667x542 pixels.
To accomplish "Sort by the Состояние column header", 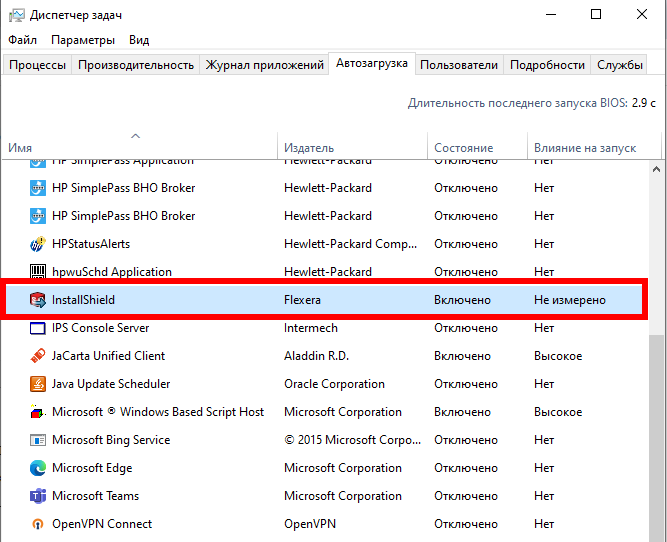I will 463,147.
